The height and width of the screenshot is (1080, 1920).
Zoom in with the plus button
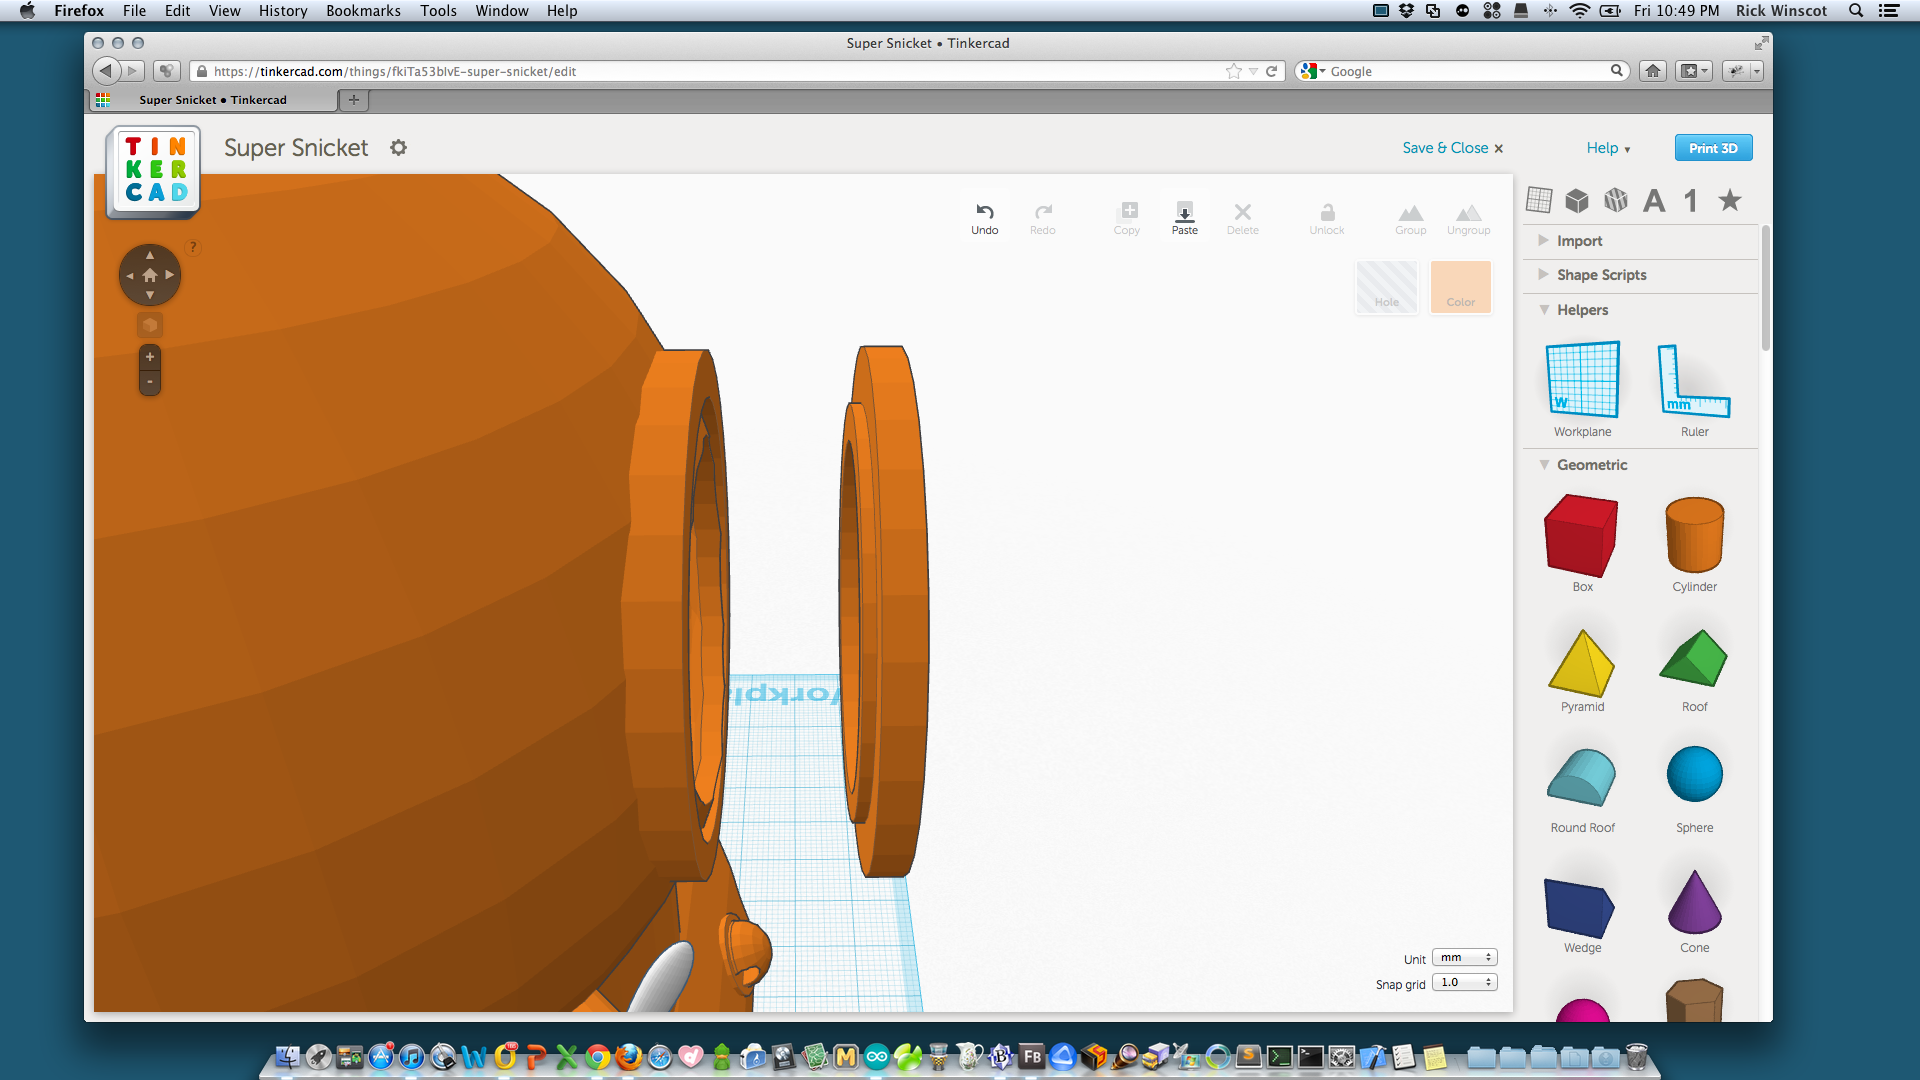pyautogui.click(x=150, y=357)
